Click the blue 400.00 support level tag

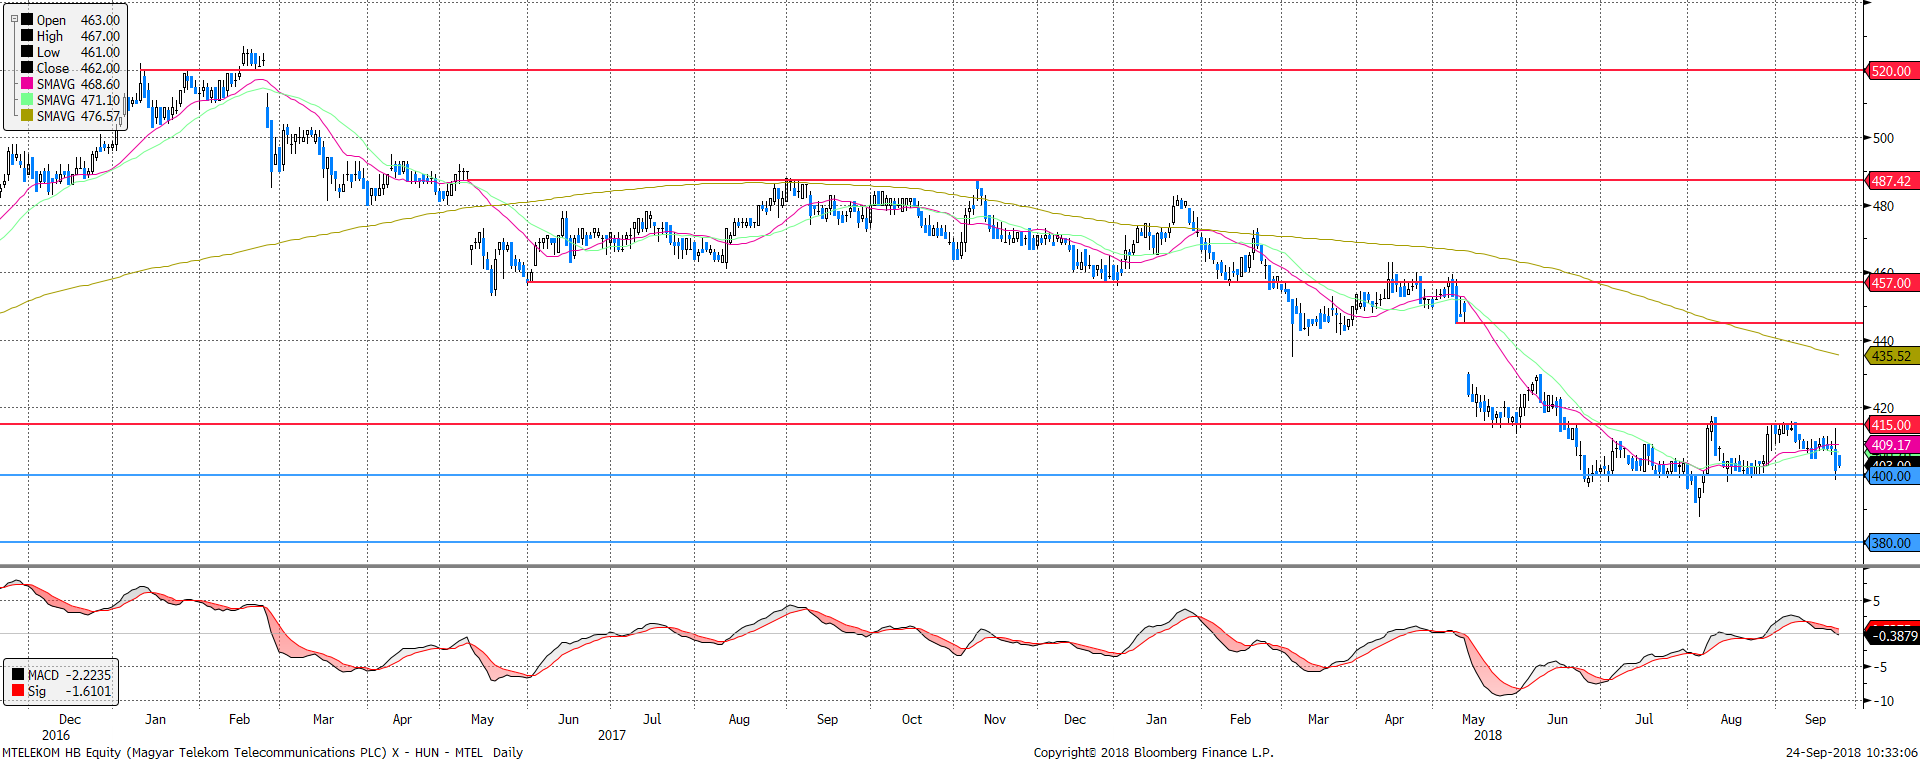pos(1891,476)
